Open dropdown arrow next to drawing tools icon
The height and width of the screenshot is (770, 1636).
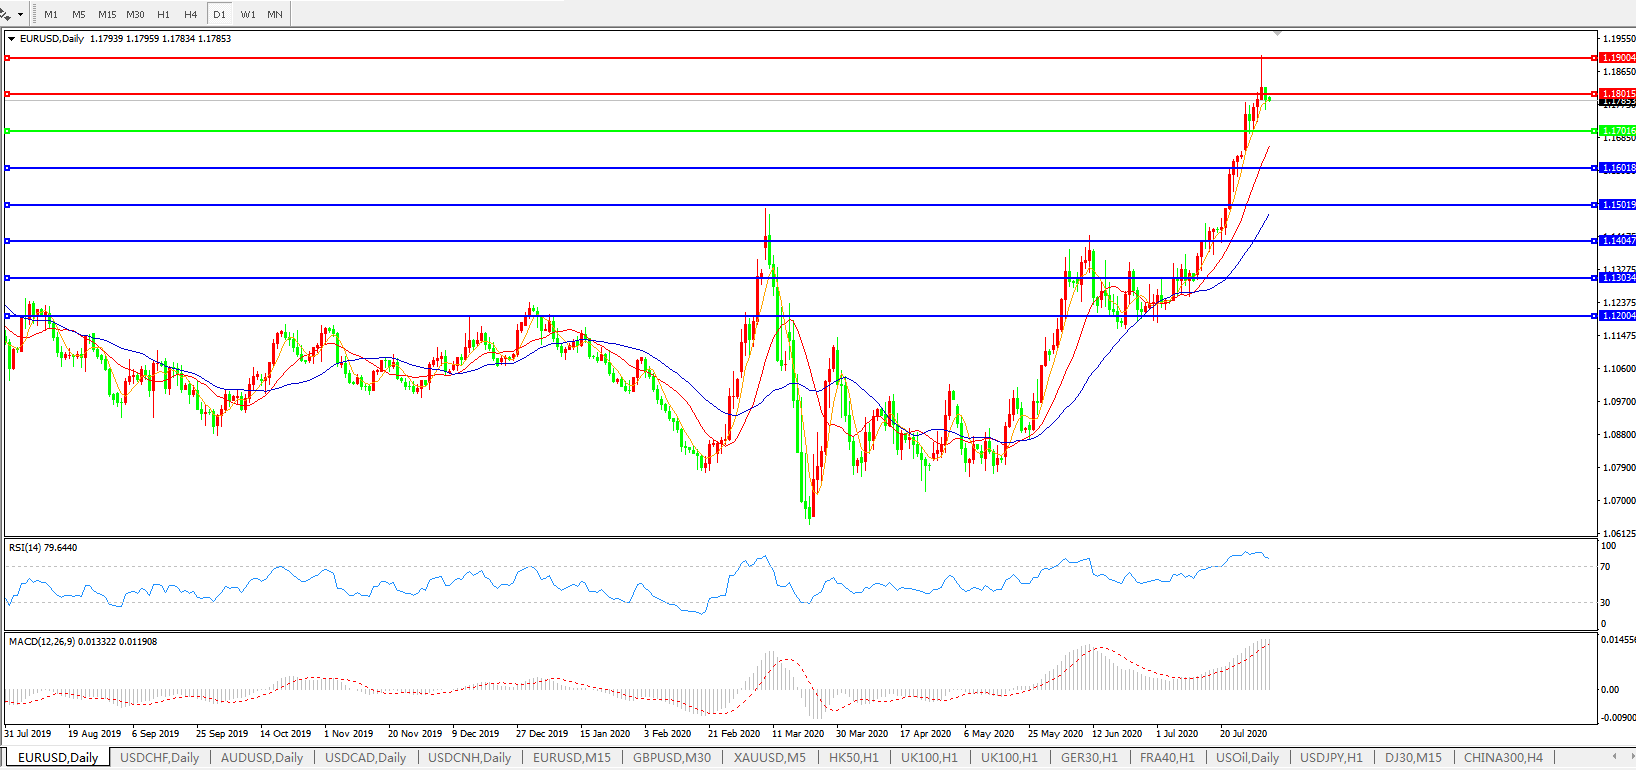click(x=20, y=15)
